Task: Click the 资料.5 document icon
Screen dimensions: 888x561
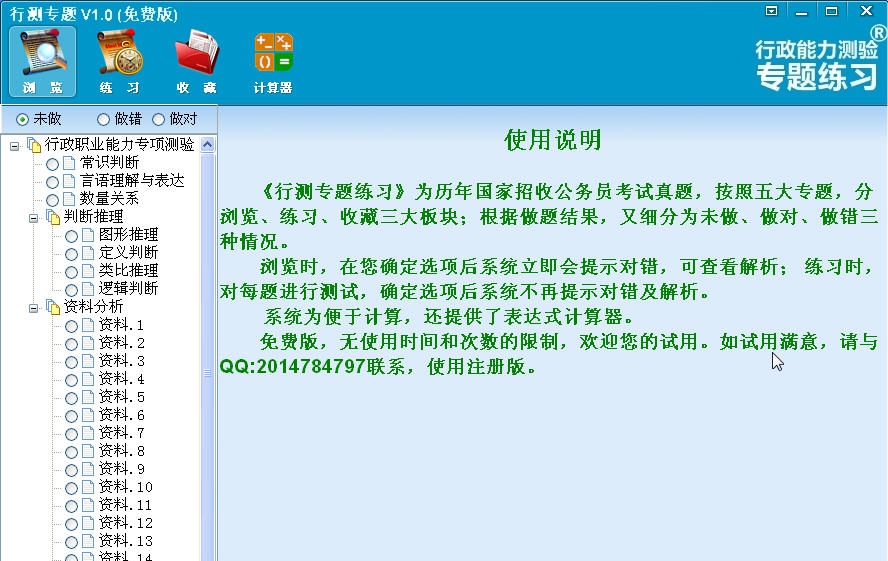Action: (88, 397)
